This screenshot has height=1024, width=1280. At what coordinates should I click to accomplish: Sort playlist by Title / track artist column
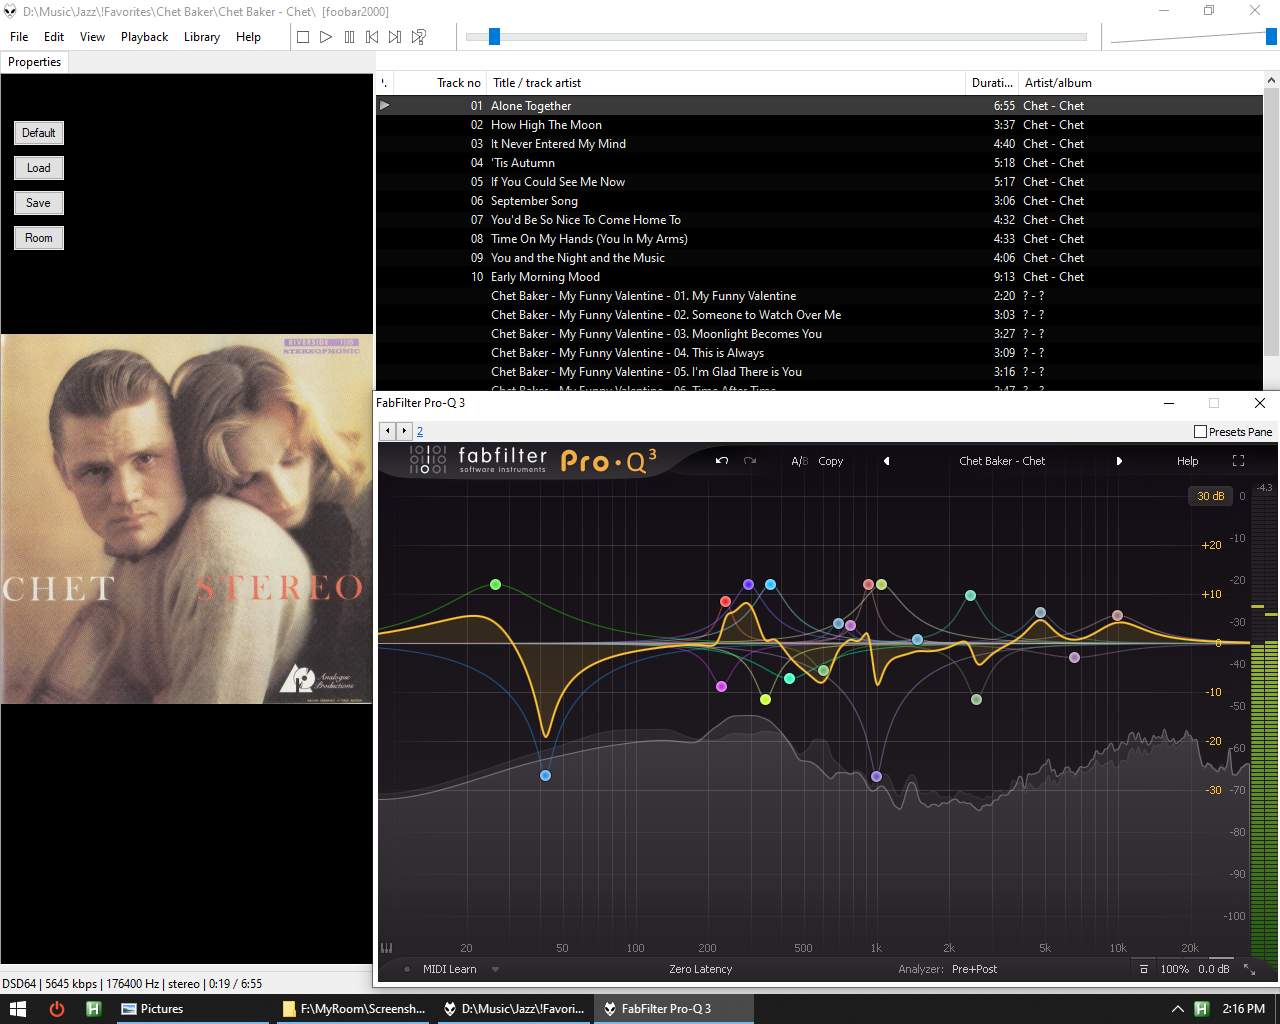(727, 83)
